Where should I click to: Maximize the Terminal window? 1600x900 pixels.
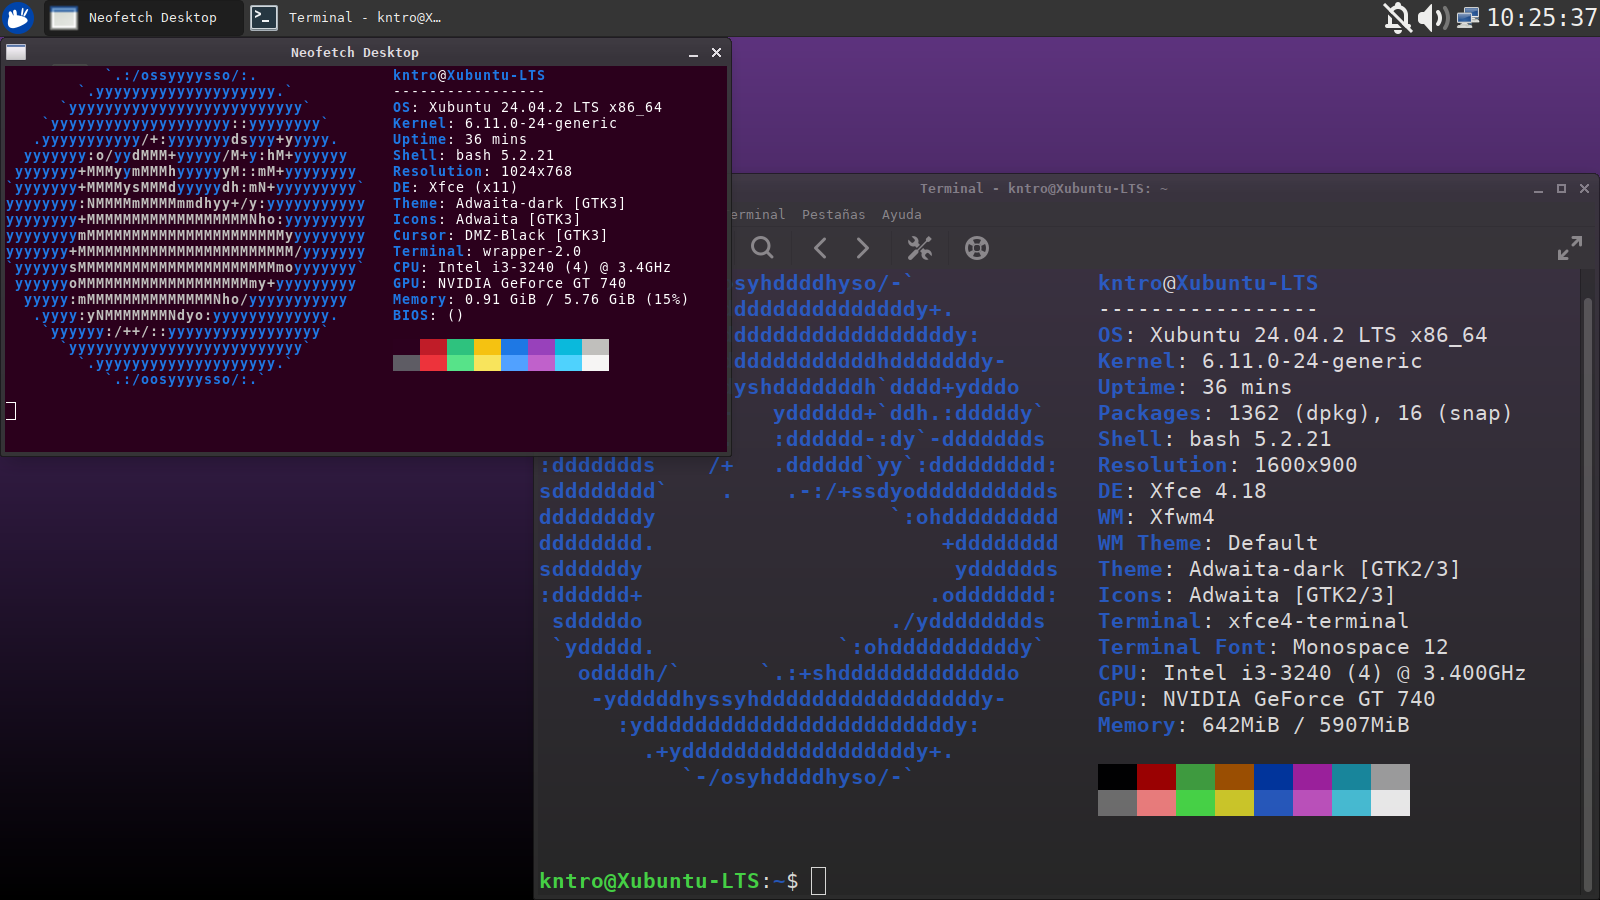tap(1561, 188)
